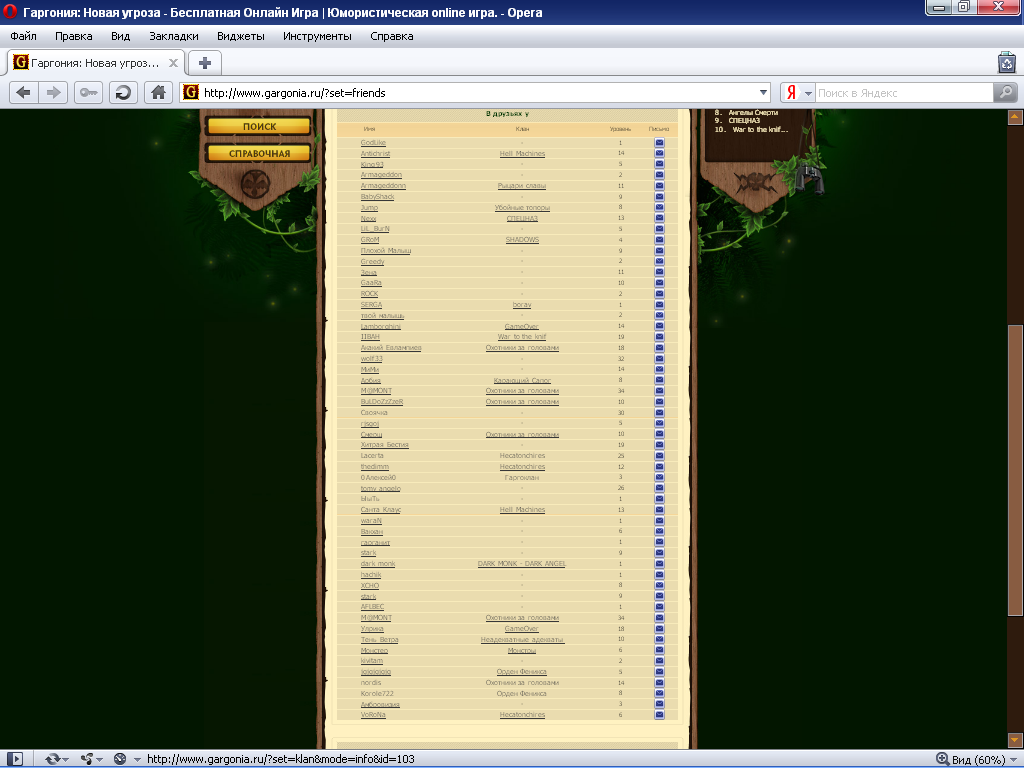The image size is (1024, 768).
Task: Click mail icon in wolf33's row
Action: point(659,359)
